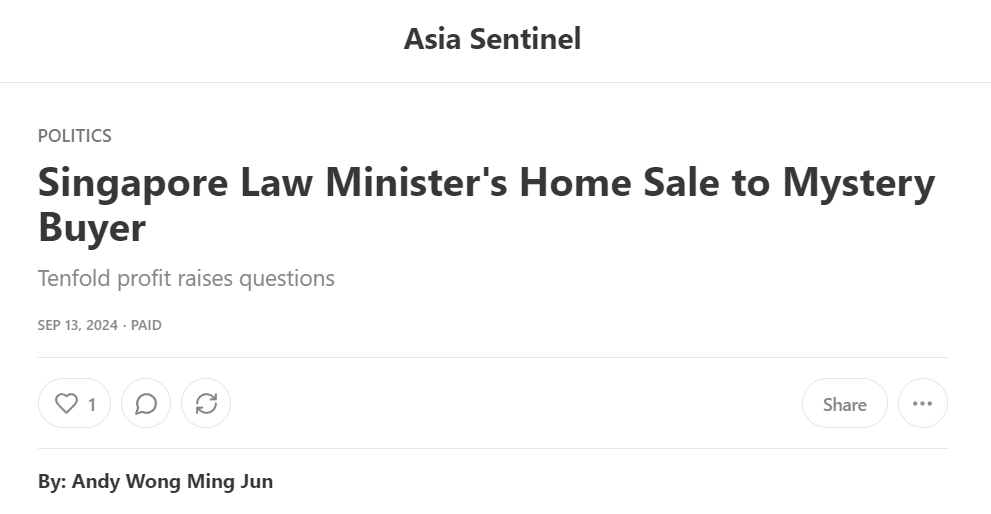Click the word "Mystery" in the headline
Screen dimensions: 991x514
[x=858, y=184]
